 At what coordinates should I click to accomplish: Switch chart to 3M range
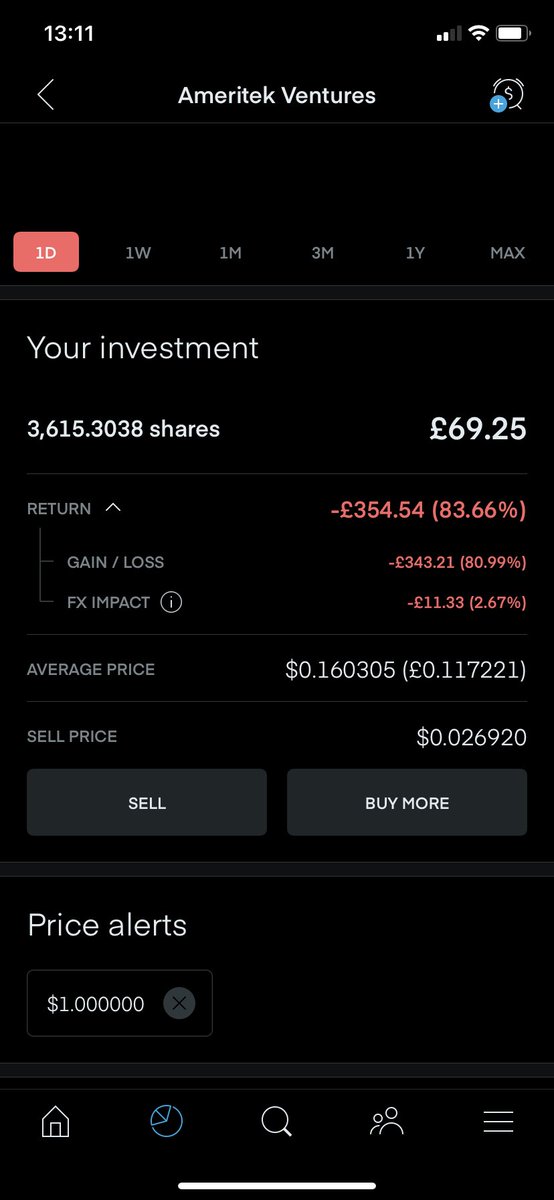pyautogui.click(x=322, y=253)
